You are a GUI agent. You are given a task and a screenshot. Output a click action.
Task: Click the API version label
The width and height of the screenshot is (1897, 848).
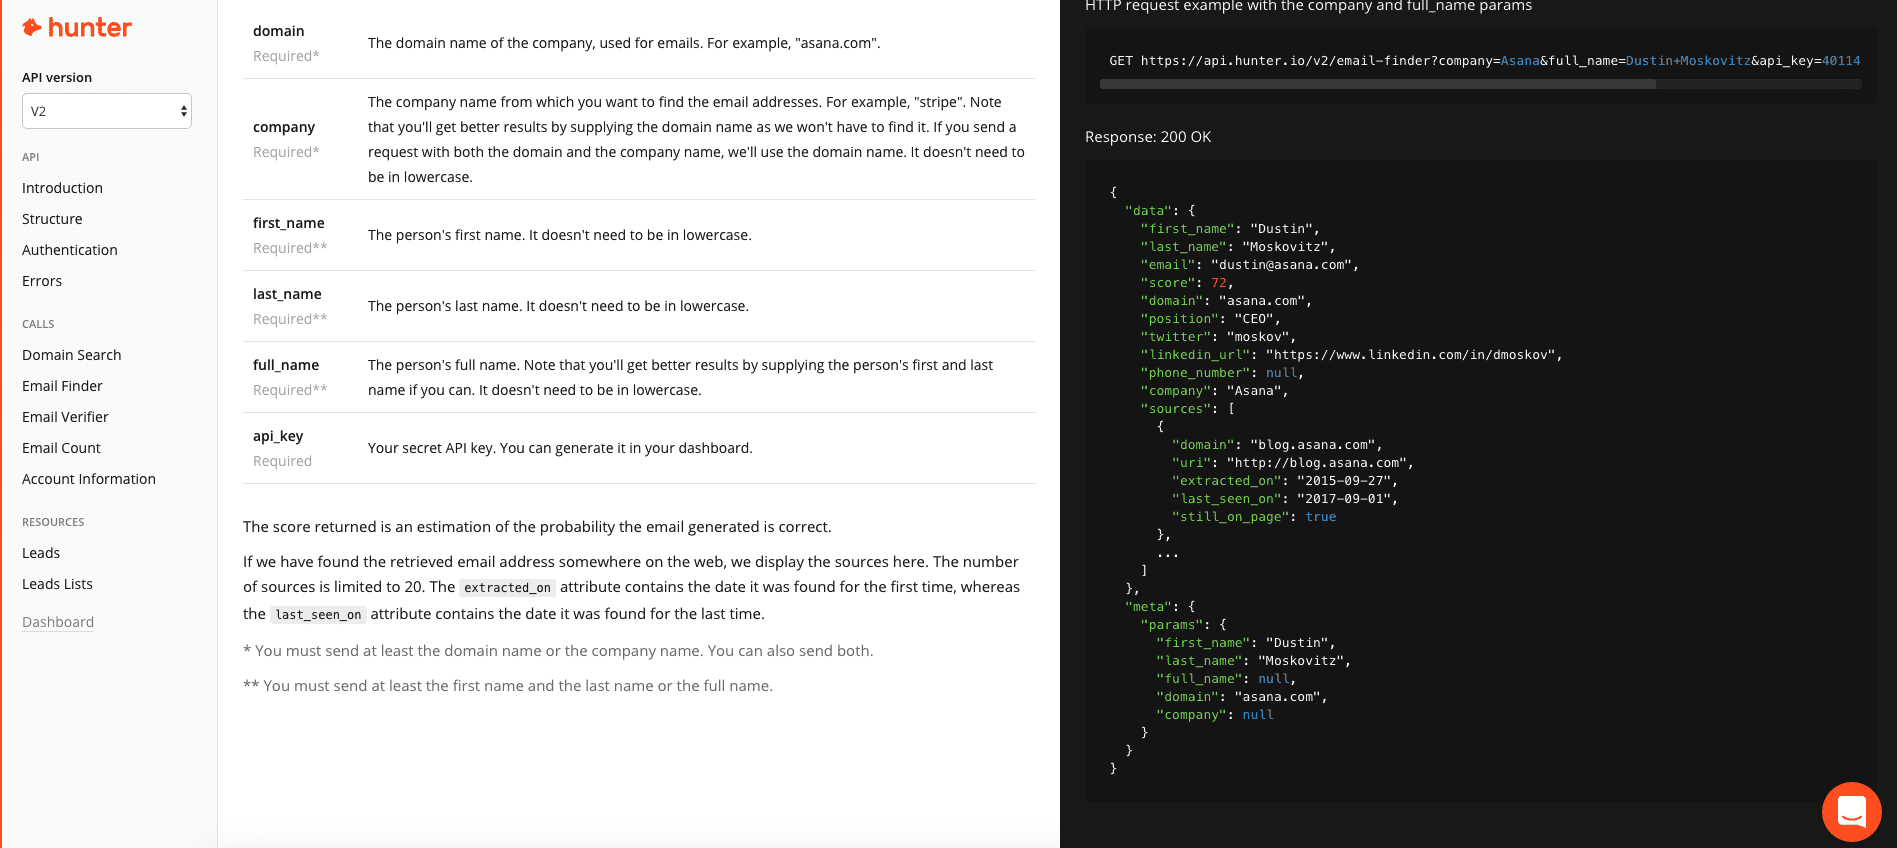57,77
